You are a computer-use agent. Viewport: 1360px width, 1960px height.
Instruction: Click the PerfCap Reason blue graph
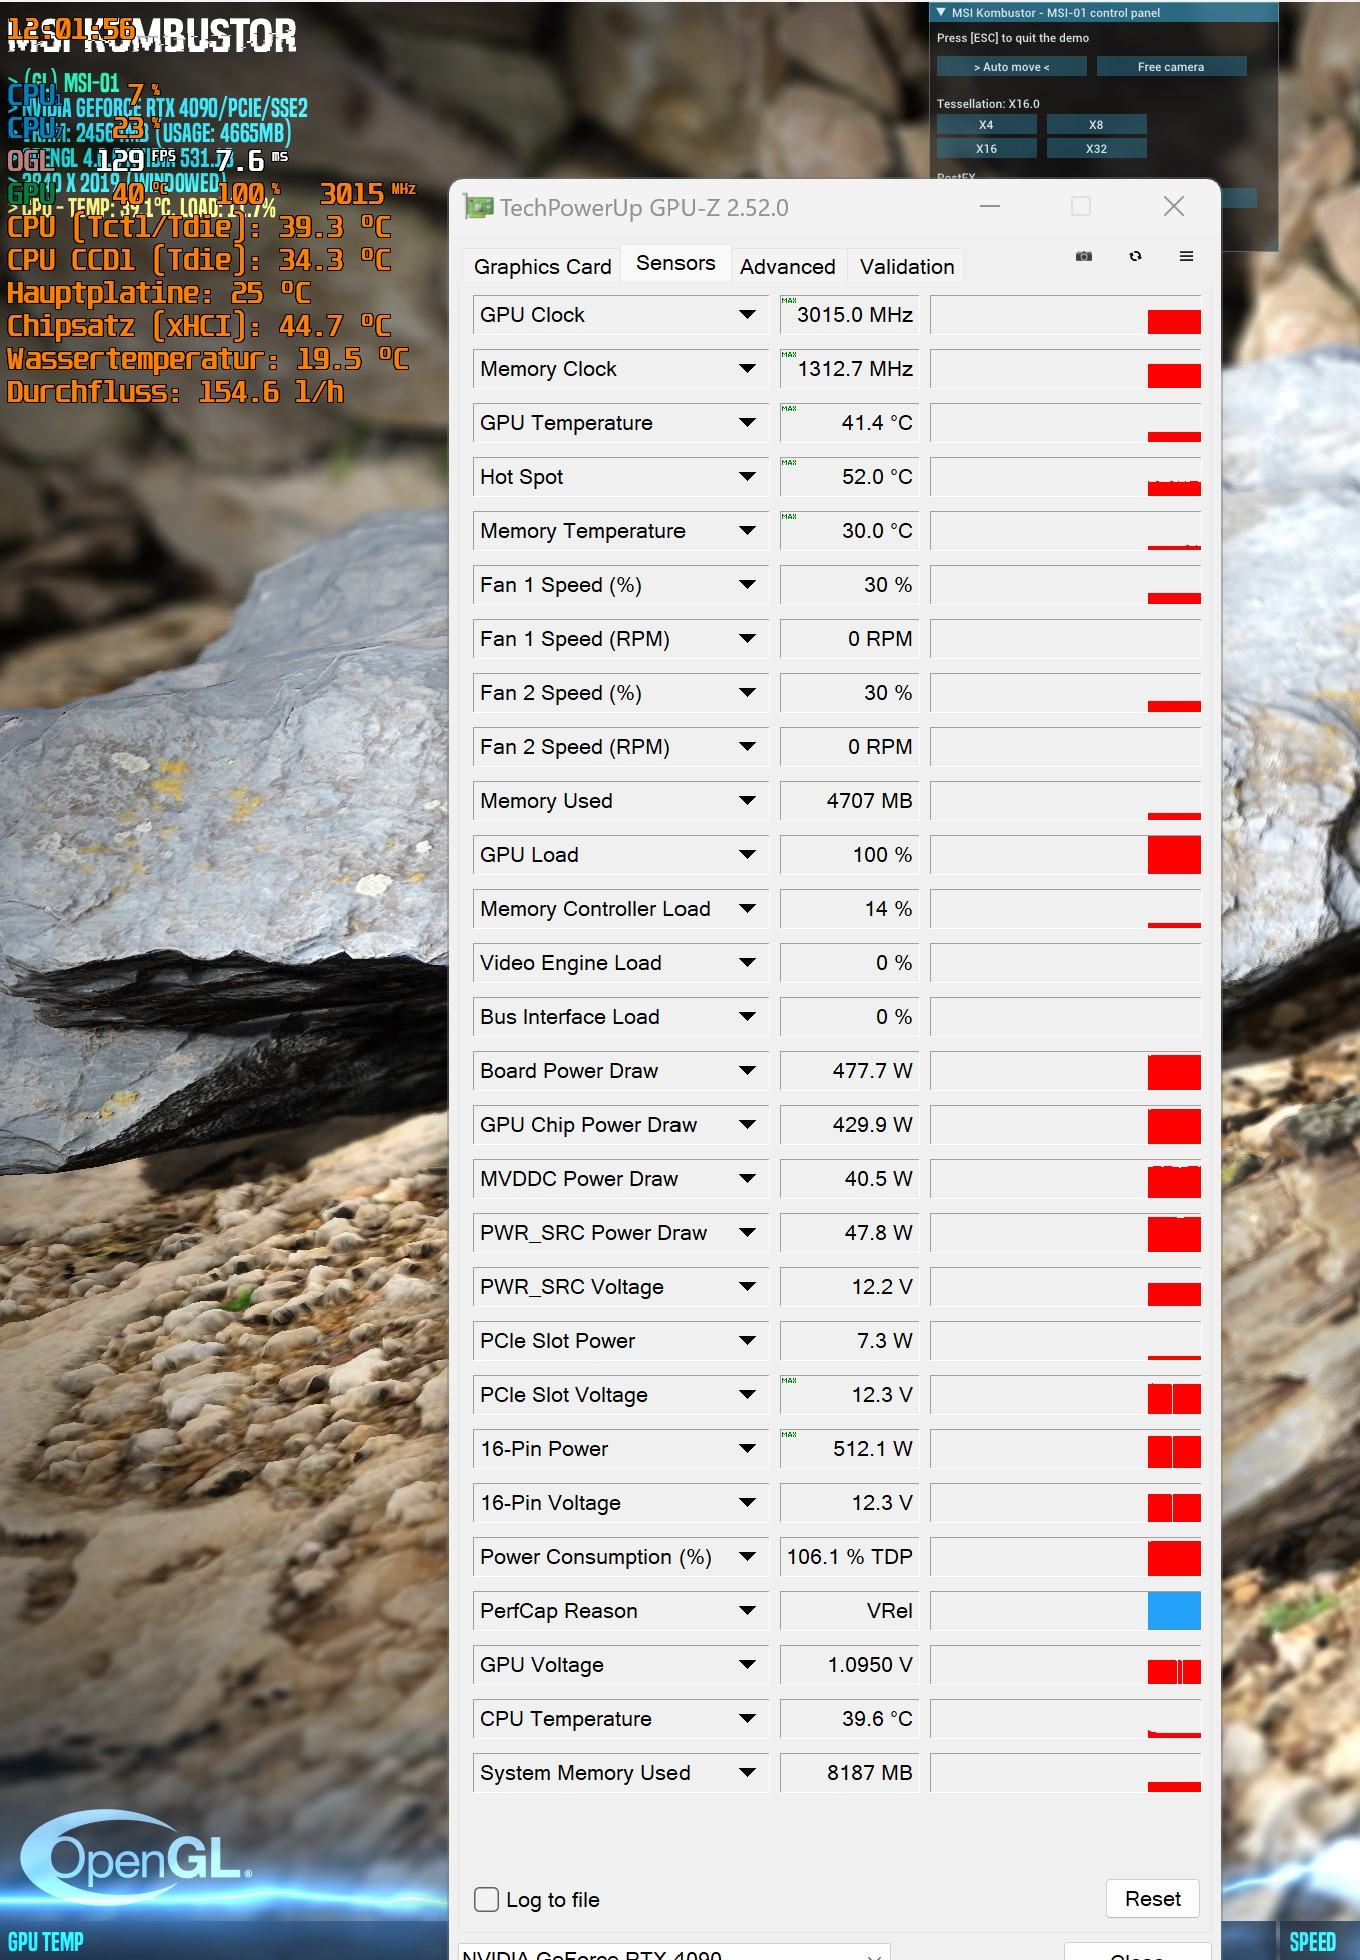1174,1611
